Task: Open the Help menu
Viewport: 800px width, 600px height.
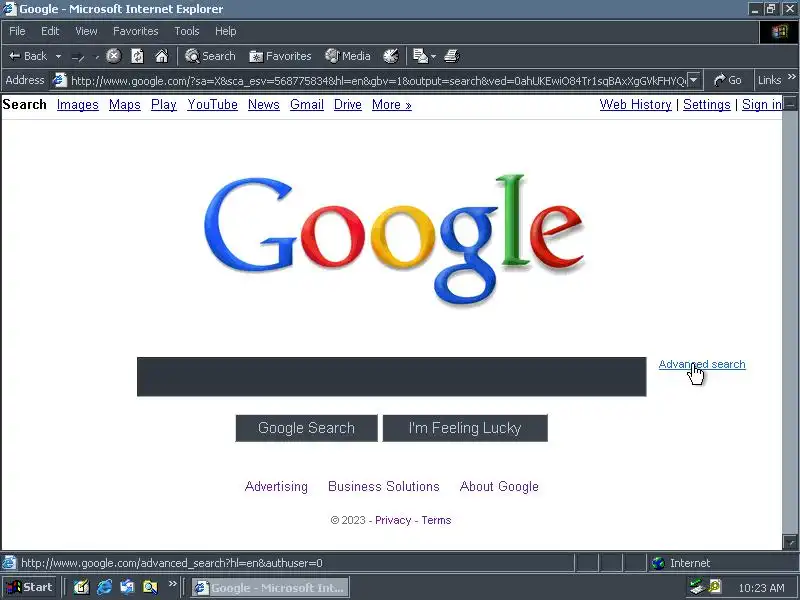Action: [226, 31]
